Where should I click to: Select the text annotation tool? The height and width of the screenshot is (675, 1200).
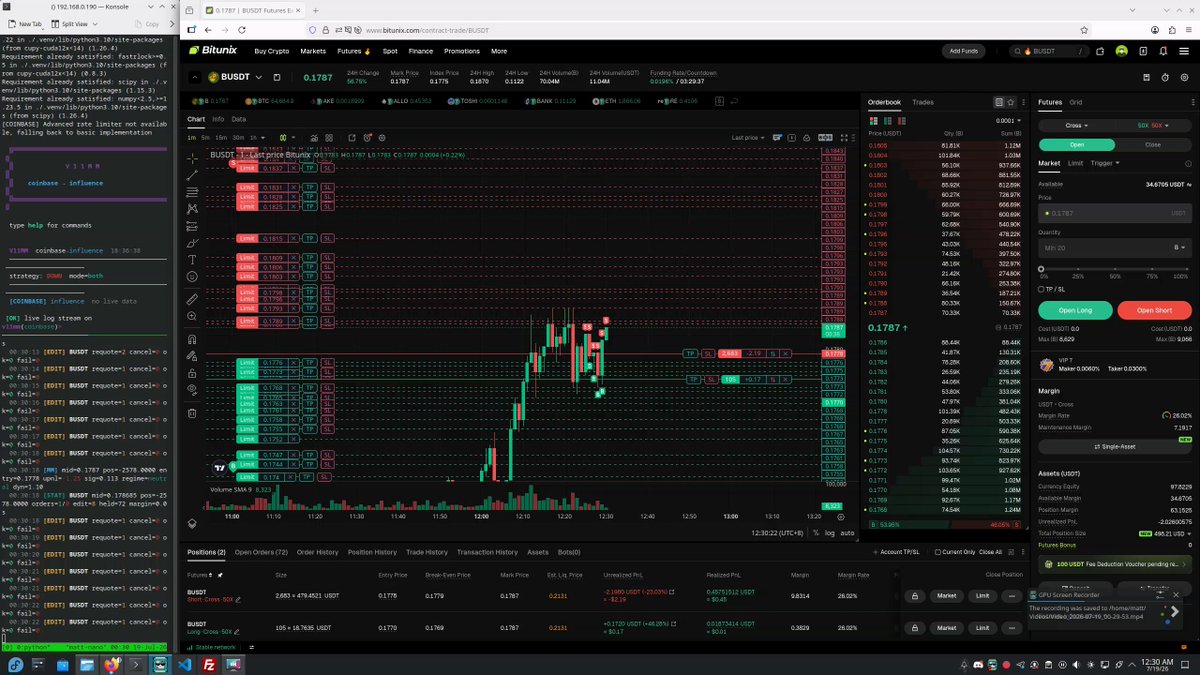tap(192, 259)
